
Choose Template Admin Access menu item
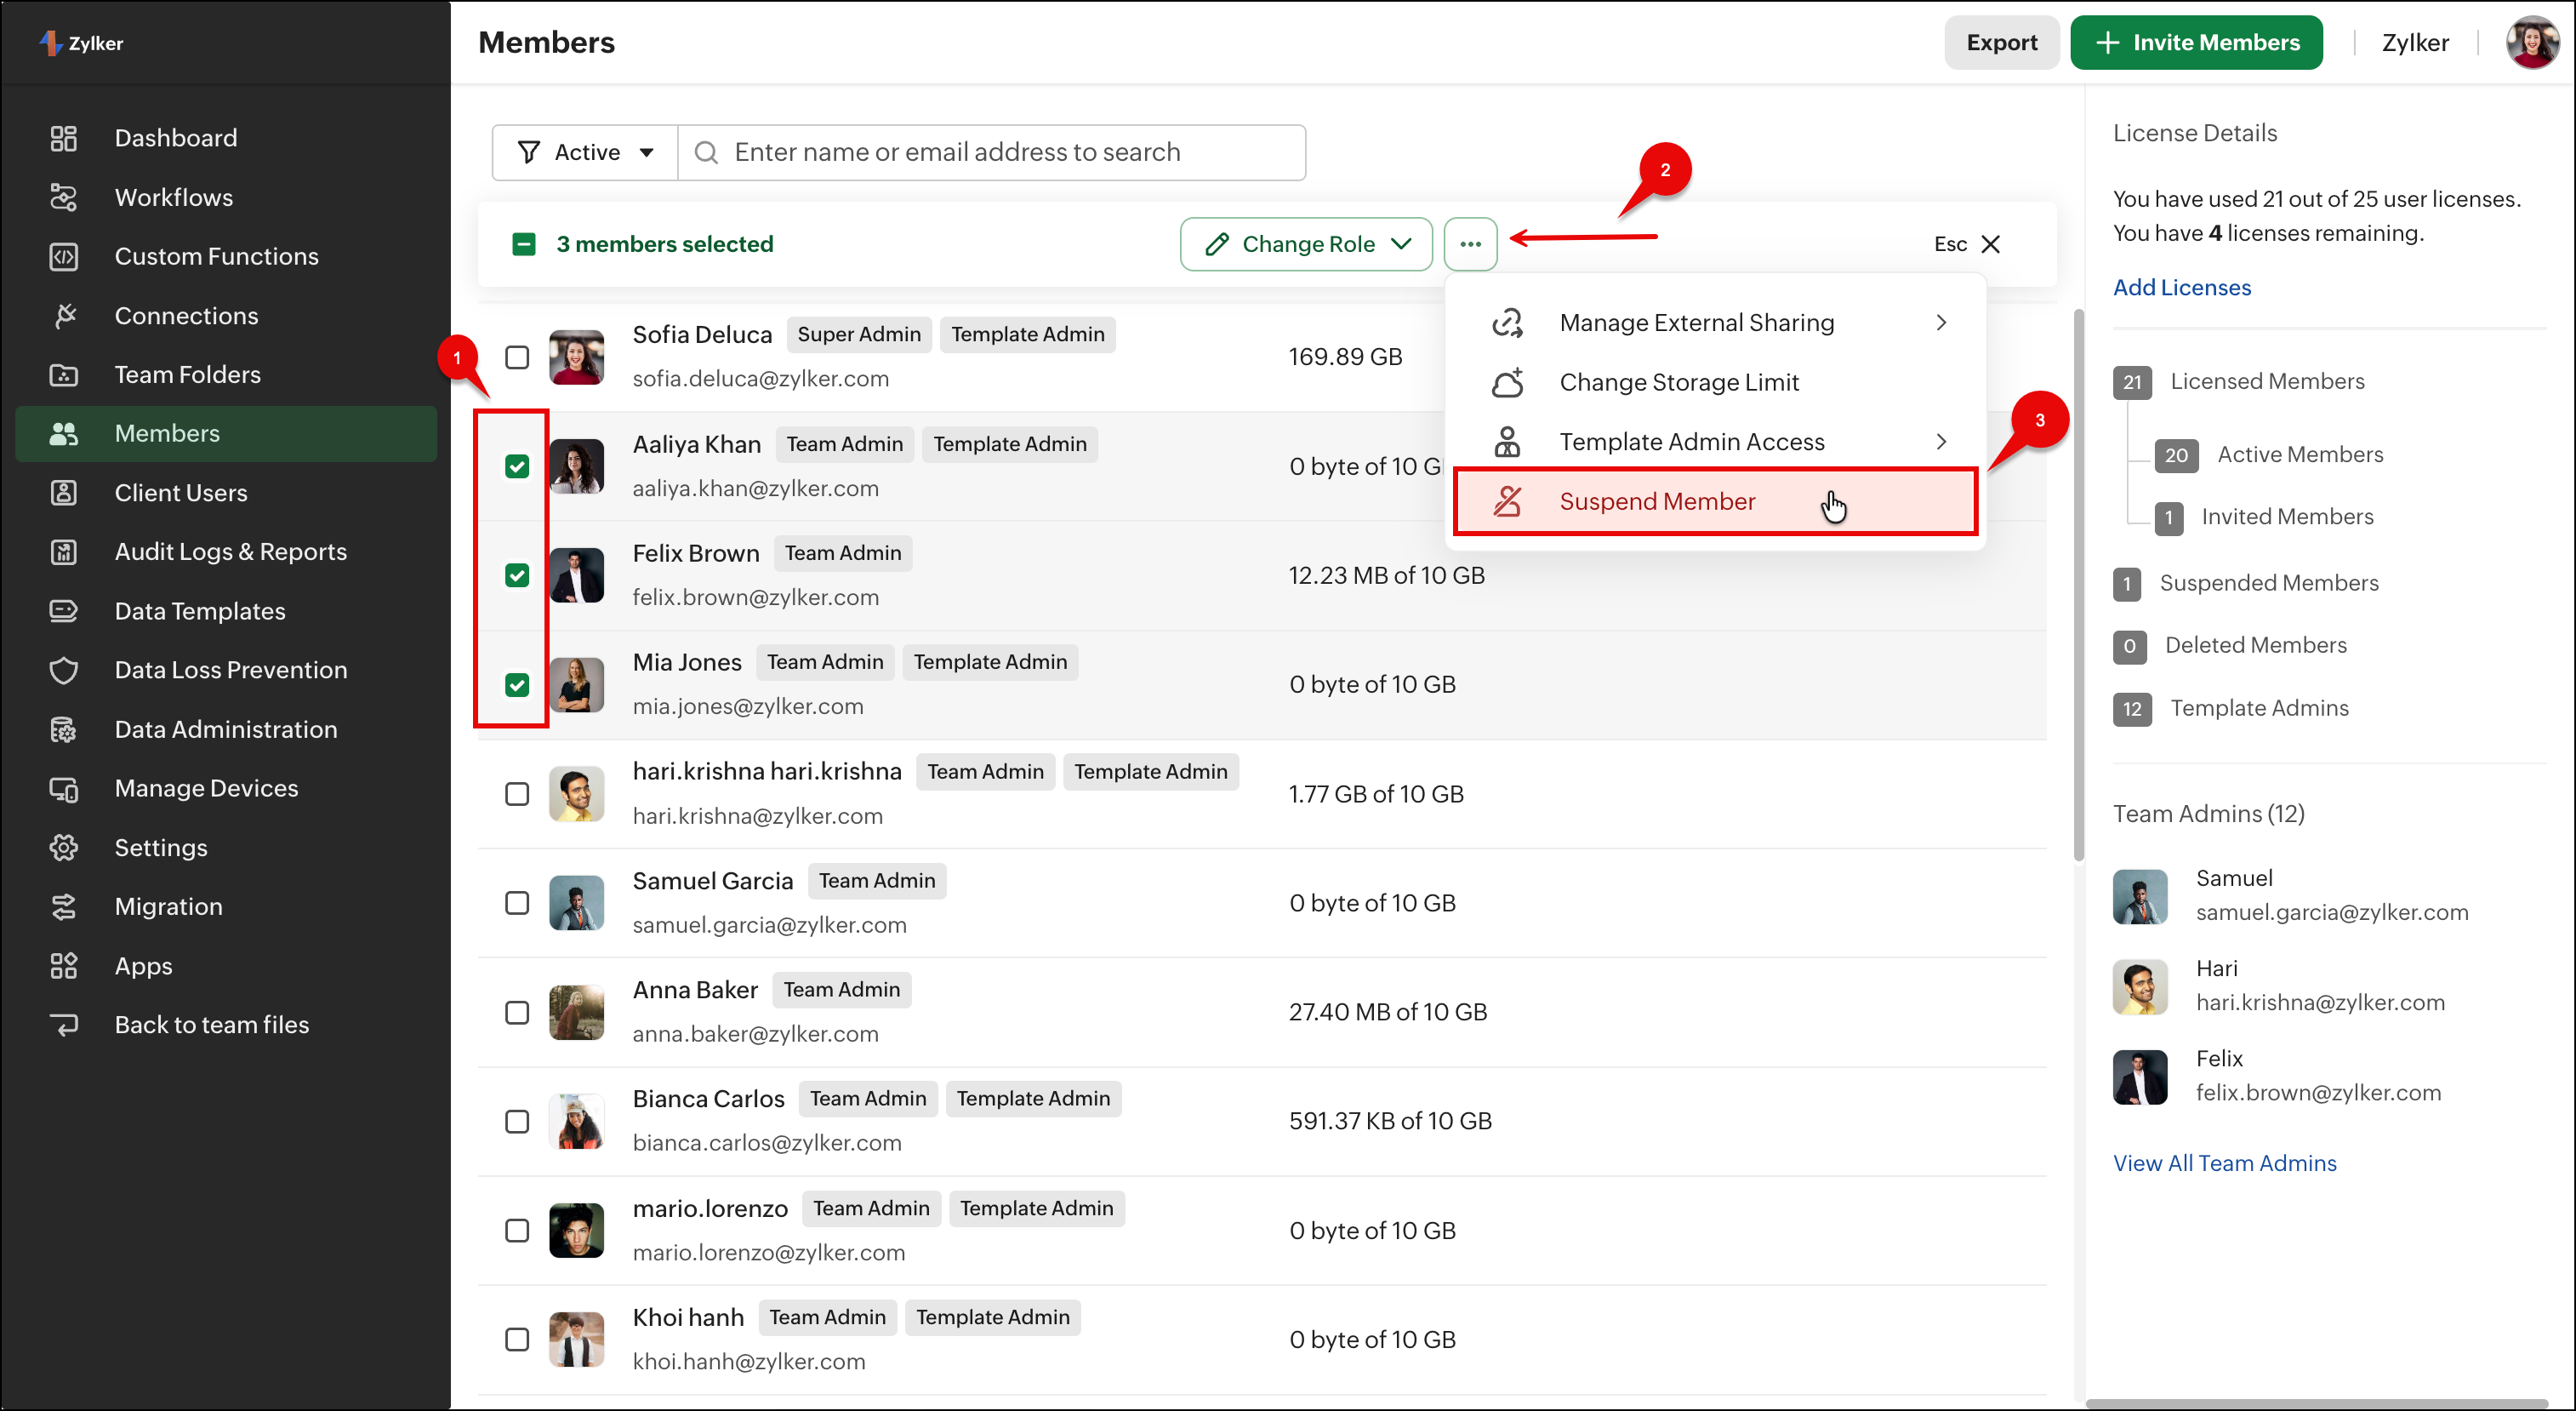pyautogui.click(x=1715, y=442)
